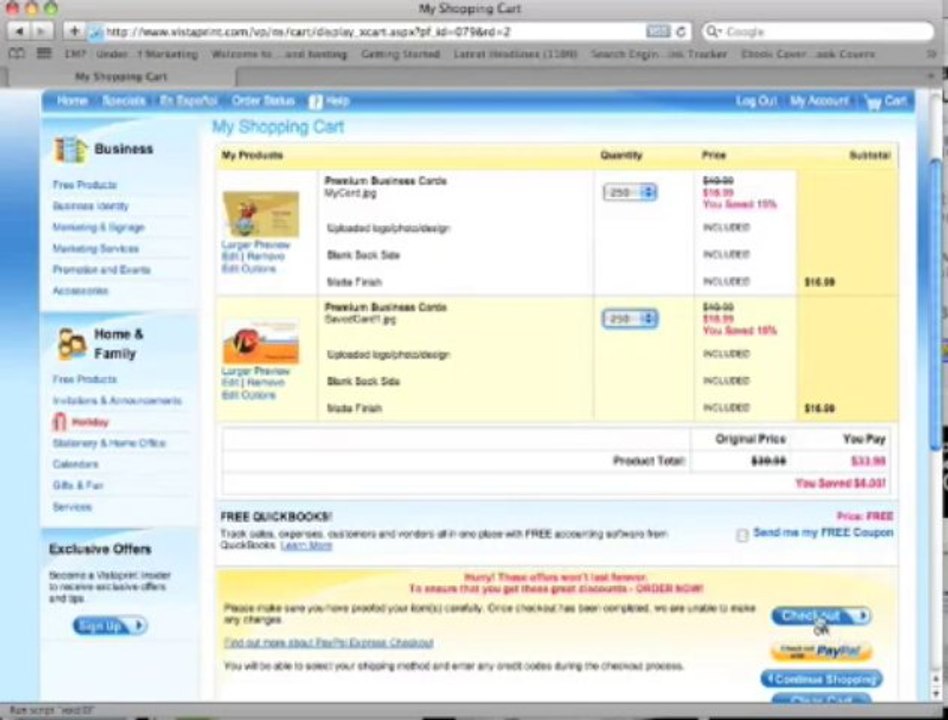This screenshot has height=720, width=948.
Task: Click the Home & Family people icon
Action: click(72, 343)
